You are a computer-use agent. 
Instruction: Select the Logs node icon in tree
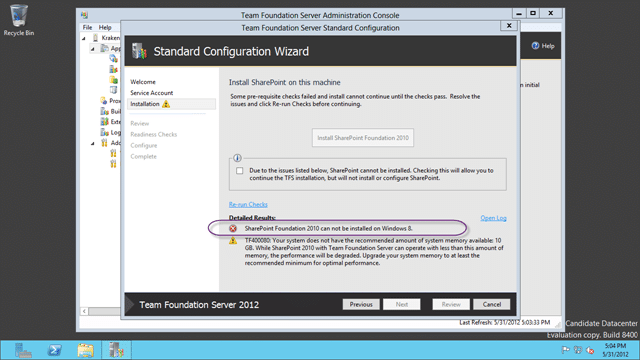coord(104,132)
